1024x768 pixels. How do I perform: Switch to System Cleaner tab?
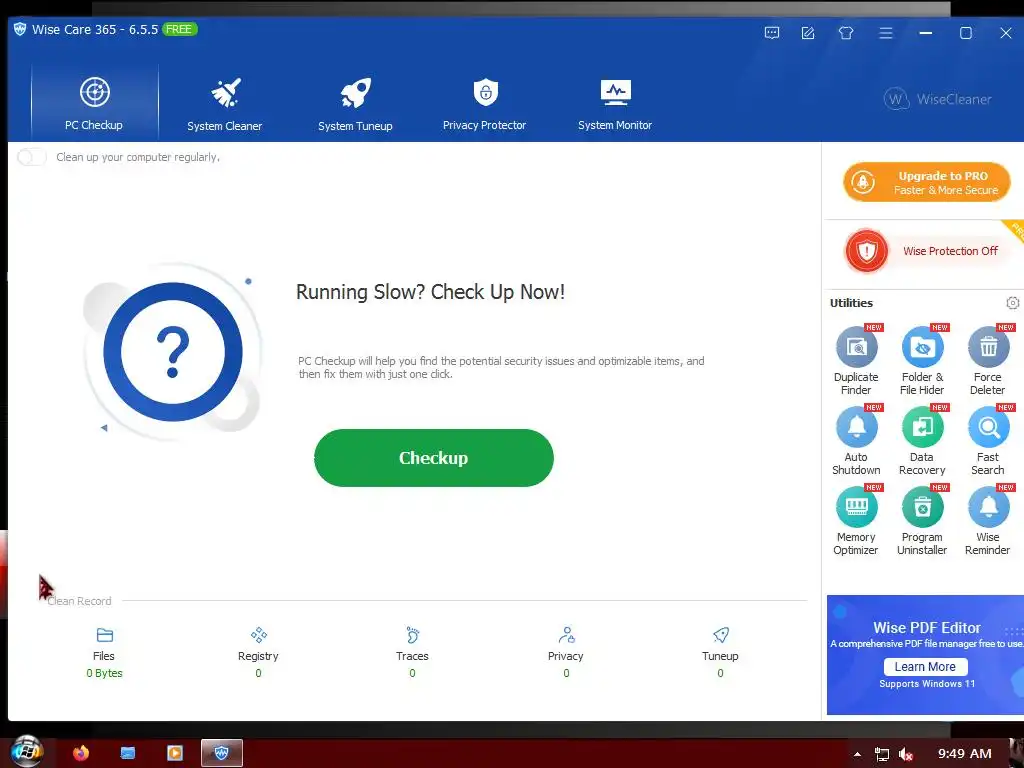click(x=225, y=103)
